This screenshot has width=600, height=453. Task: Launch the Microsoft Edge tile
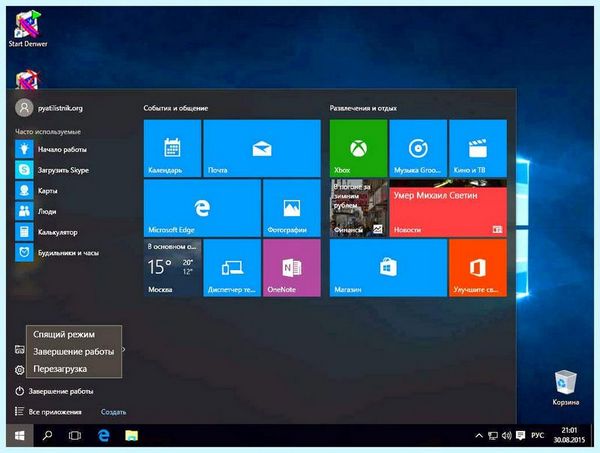tap(202, 208)
